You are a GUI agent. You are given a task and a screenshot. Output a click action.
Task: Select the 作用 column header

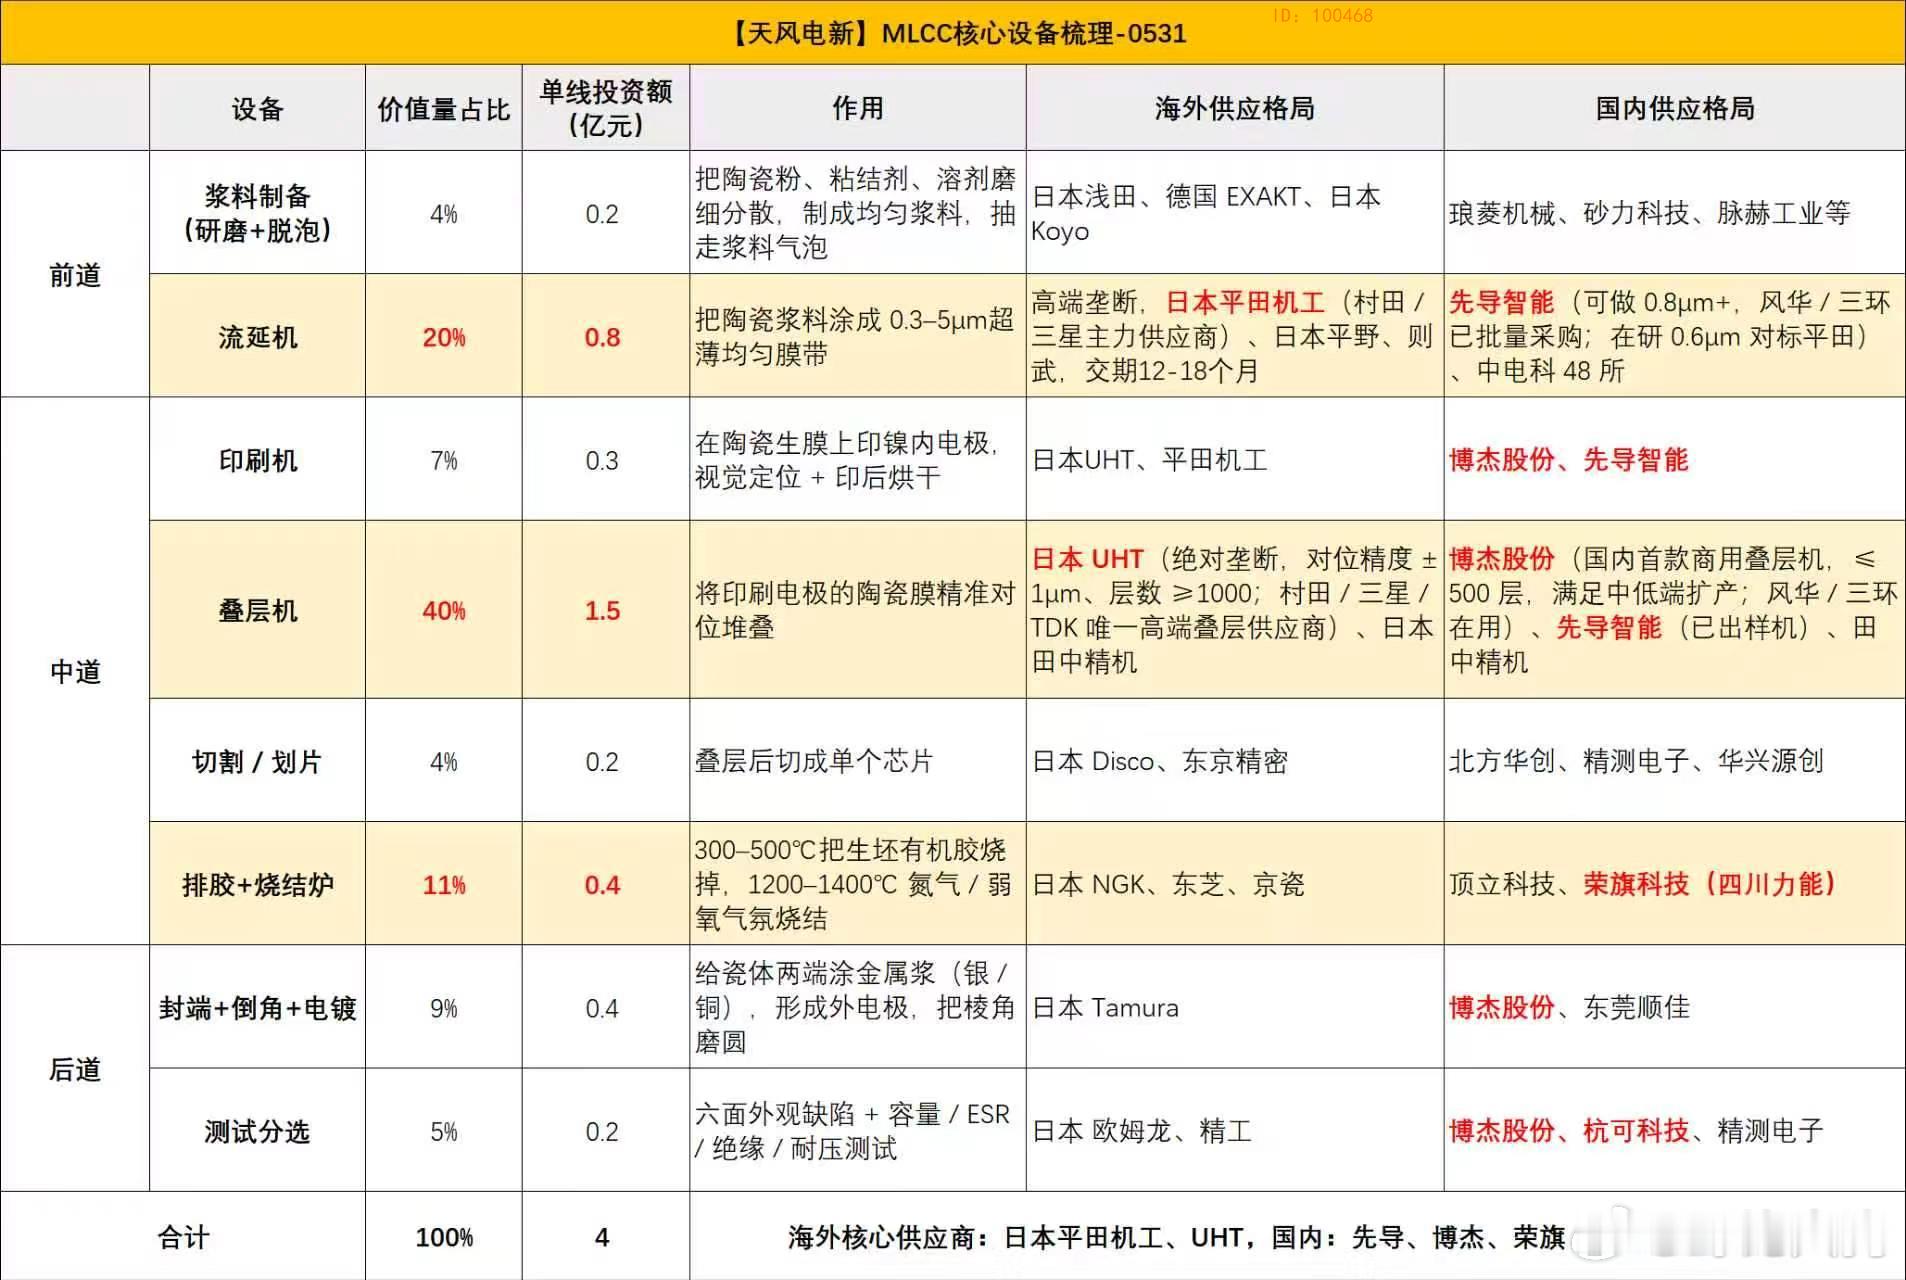pos(857,108)
